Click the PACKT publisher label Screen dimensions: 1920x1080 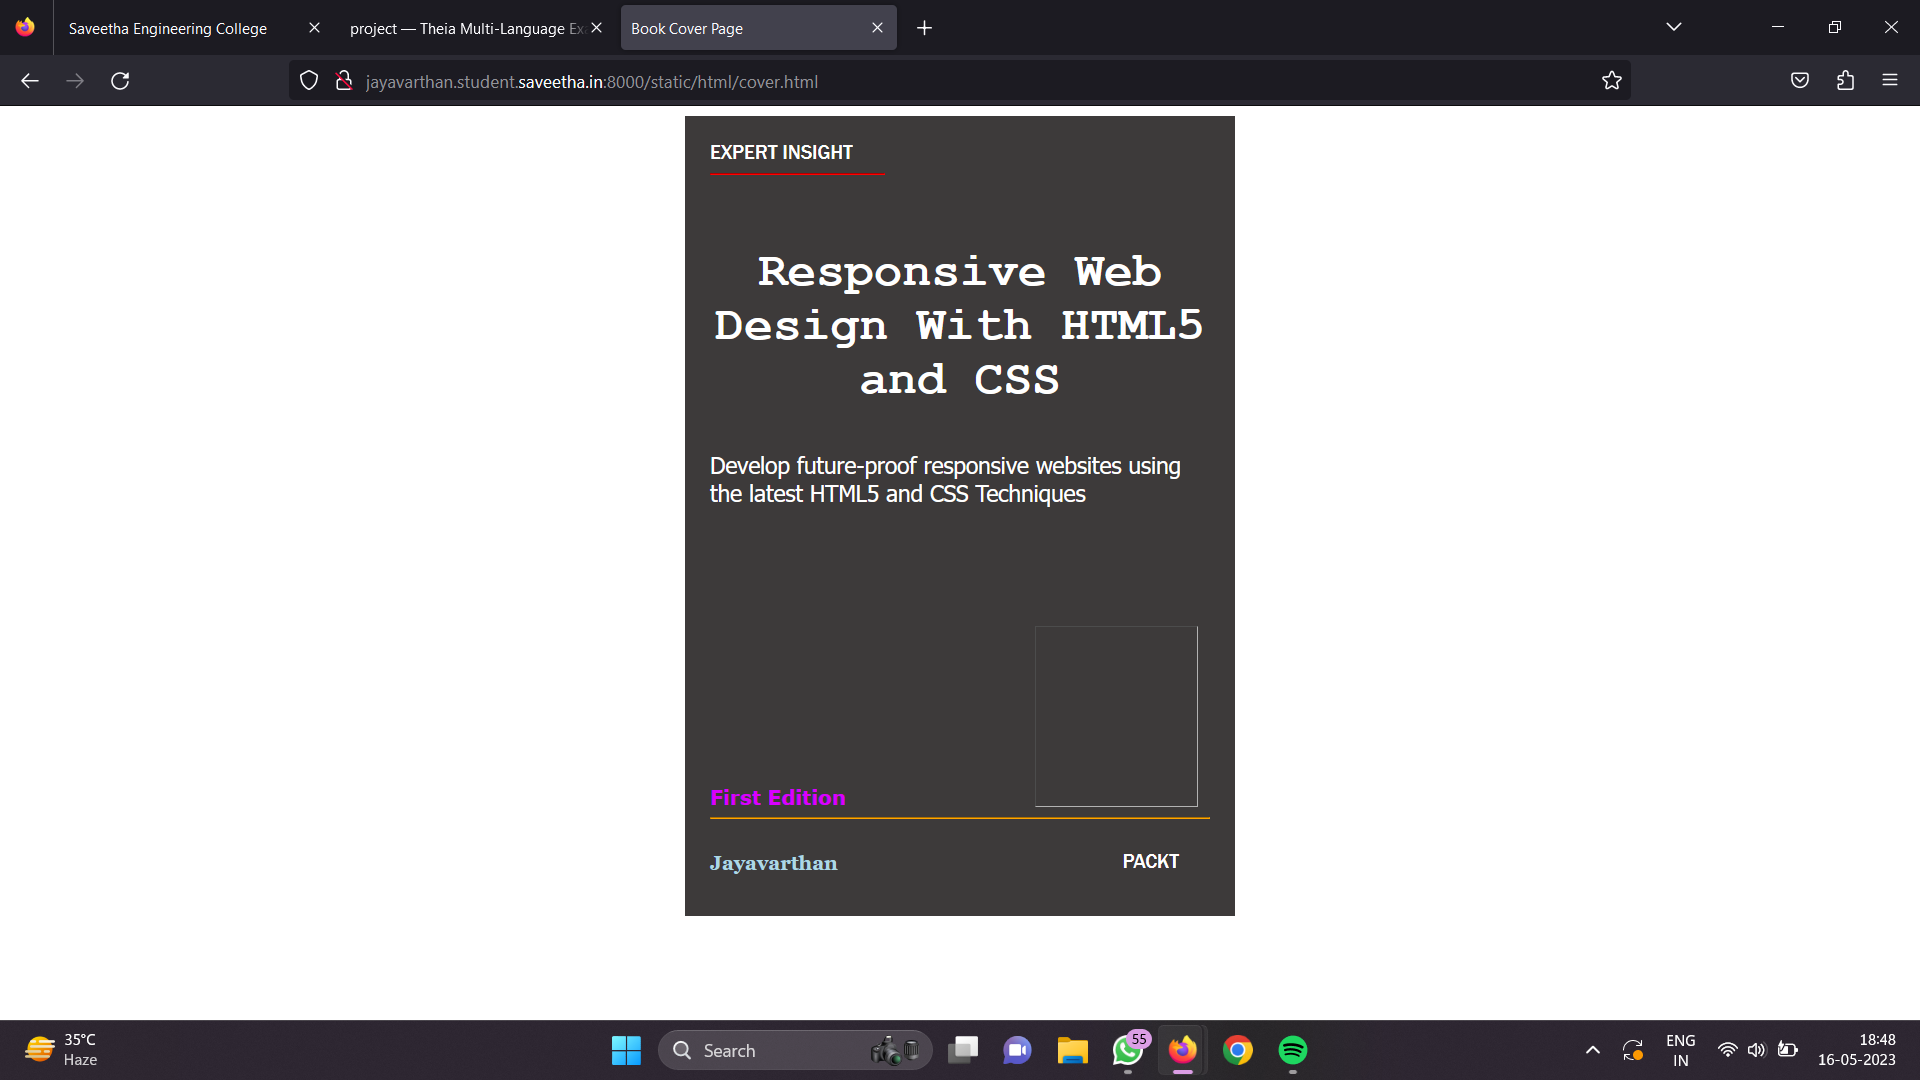(x=1150, y=861)
